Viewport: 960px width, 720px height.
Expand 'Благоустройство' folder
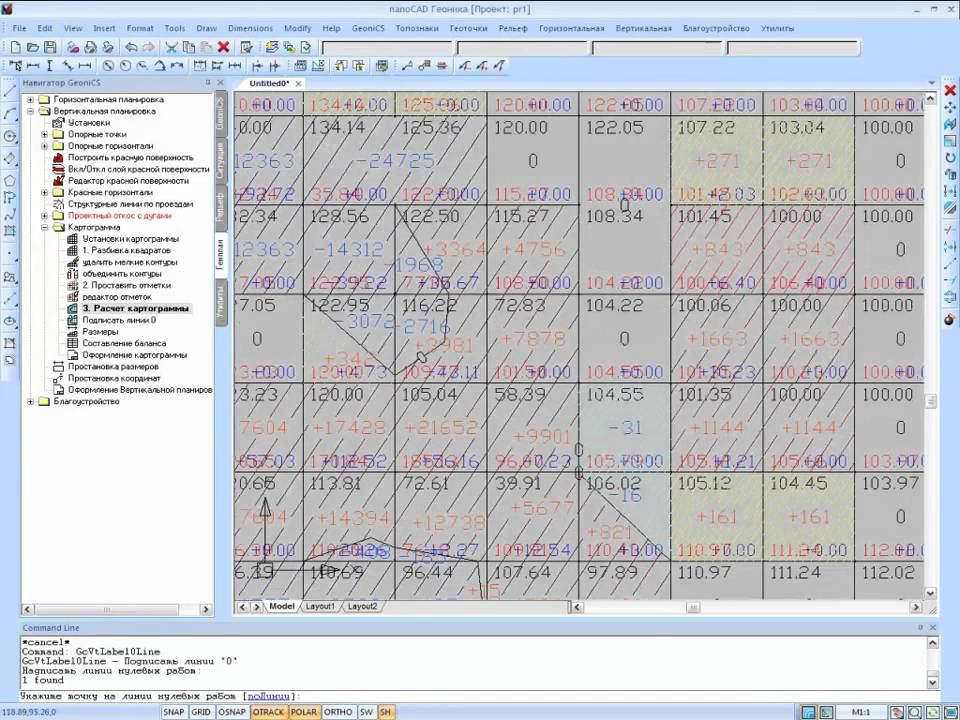pos(30,402)
